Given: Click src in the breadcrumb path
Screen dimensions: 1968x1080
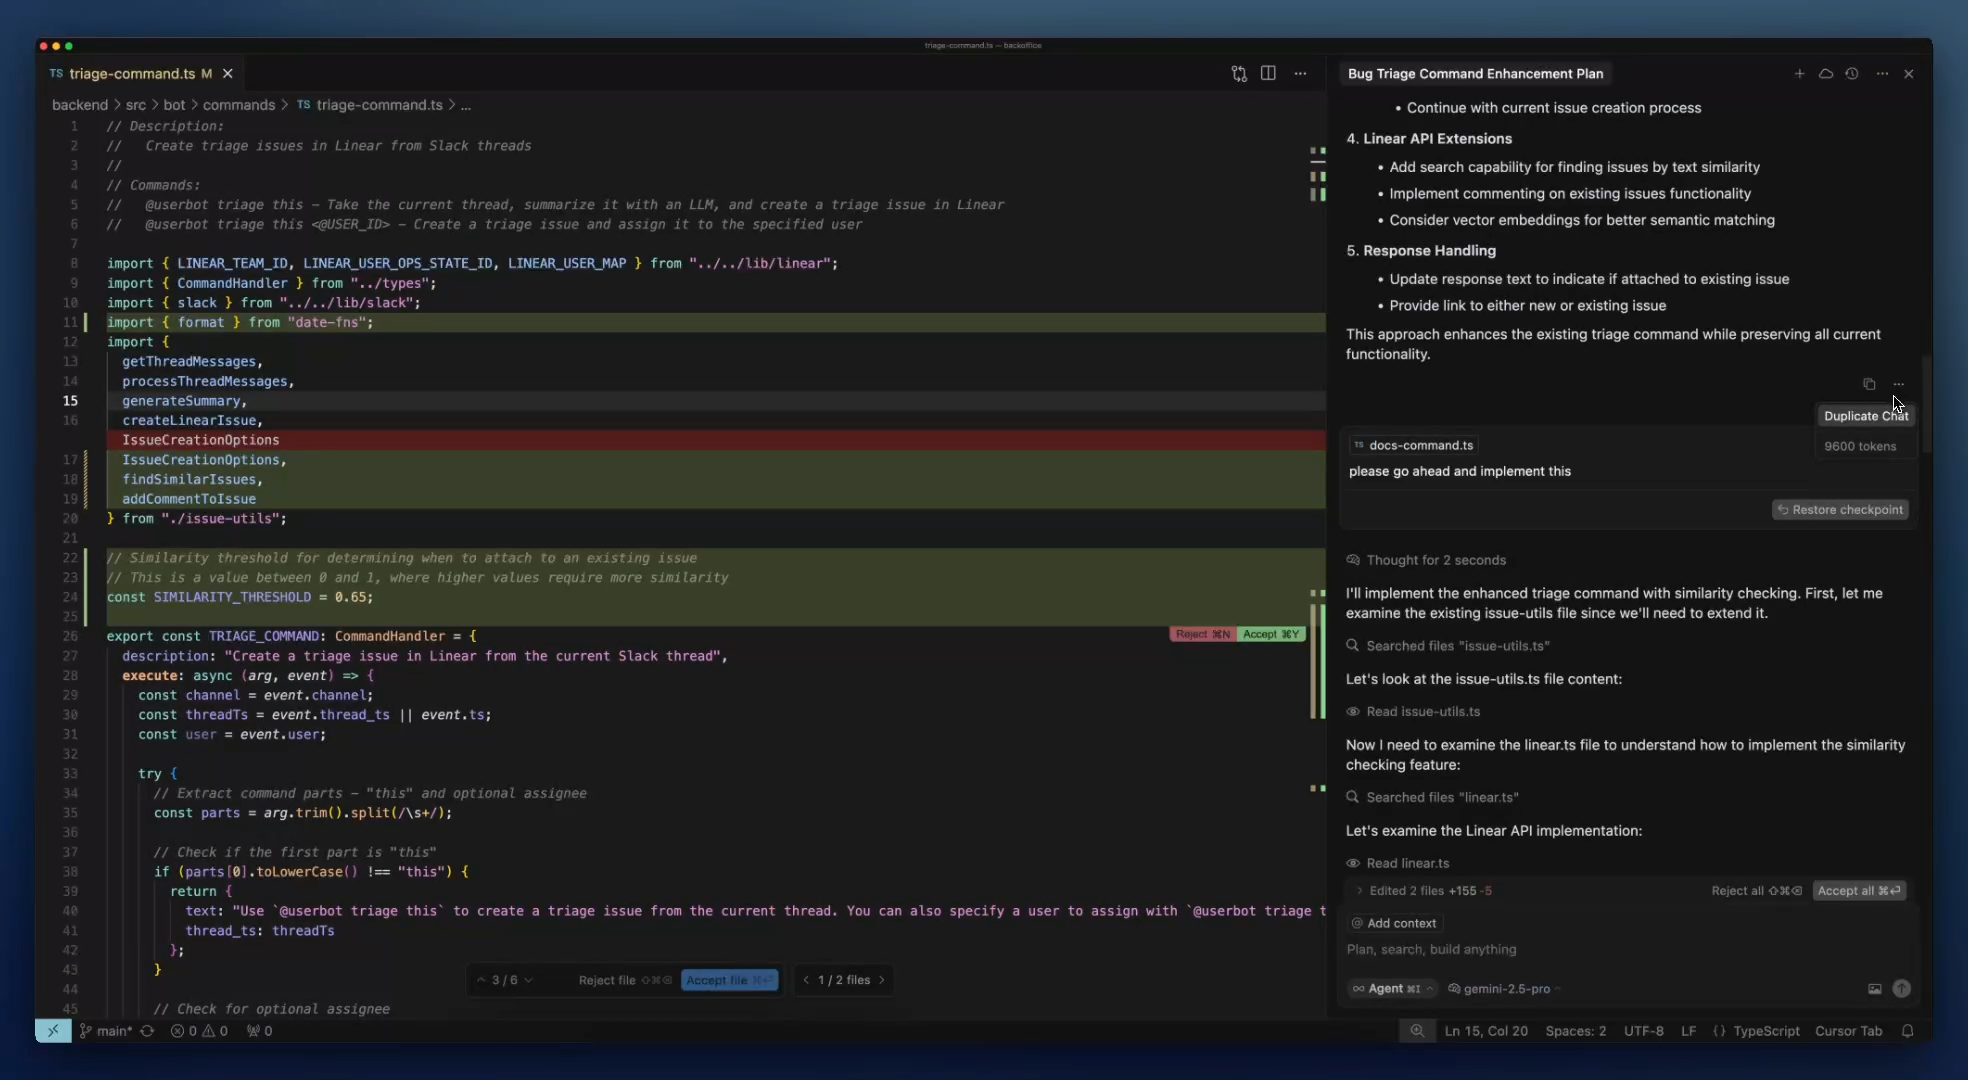Looking at the screenshot, I should pos(136,105).
